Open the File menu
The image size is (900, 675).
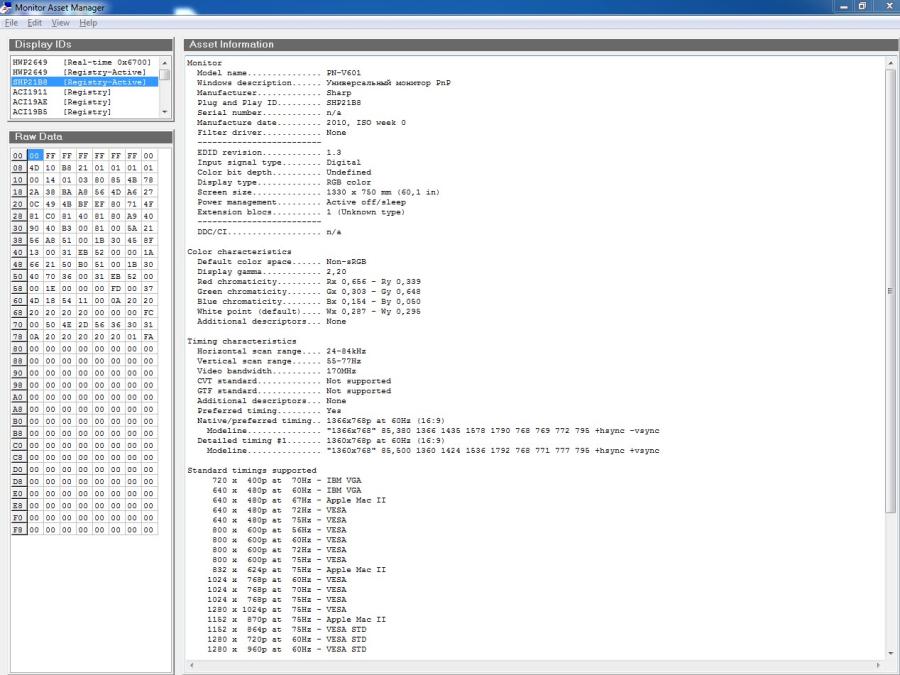(x=11, y=22)
